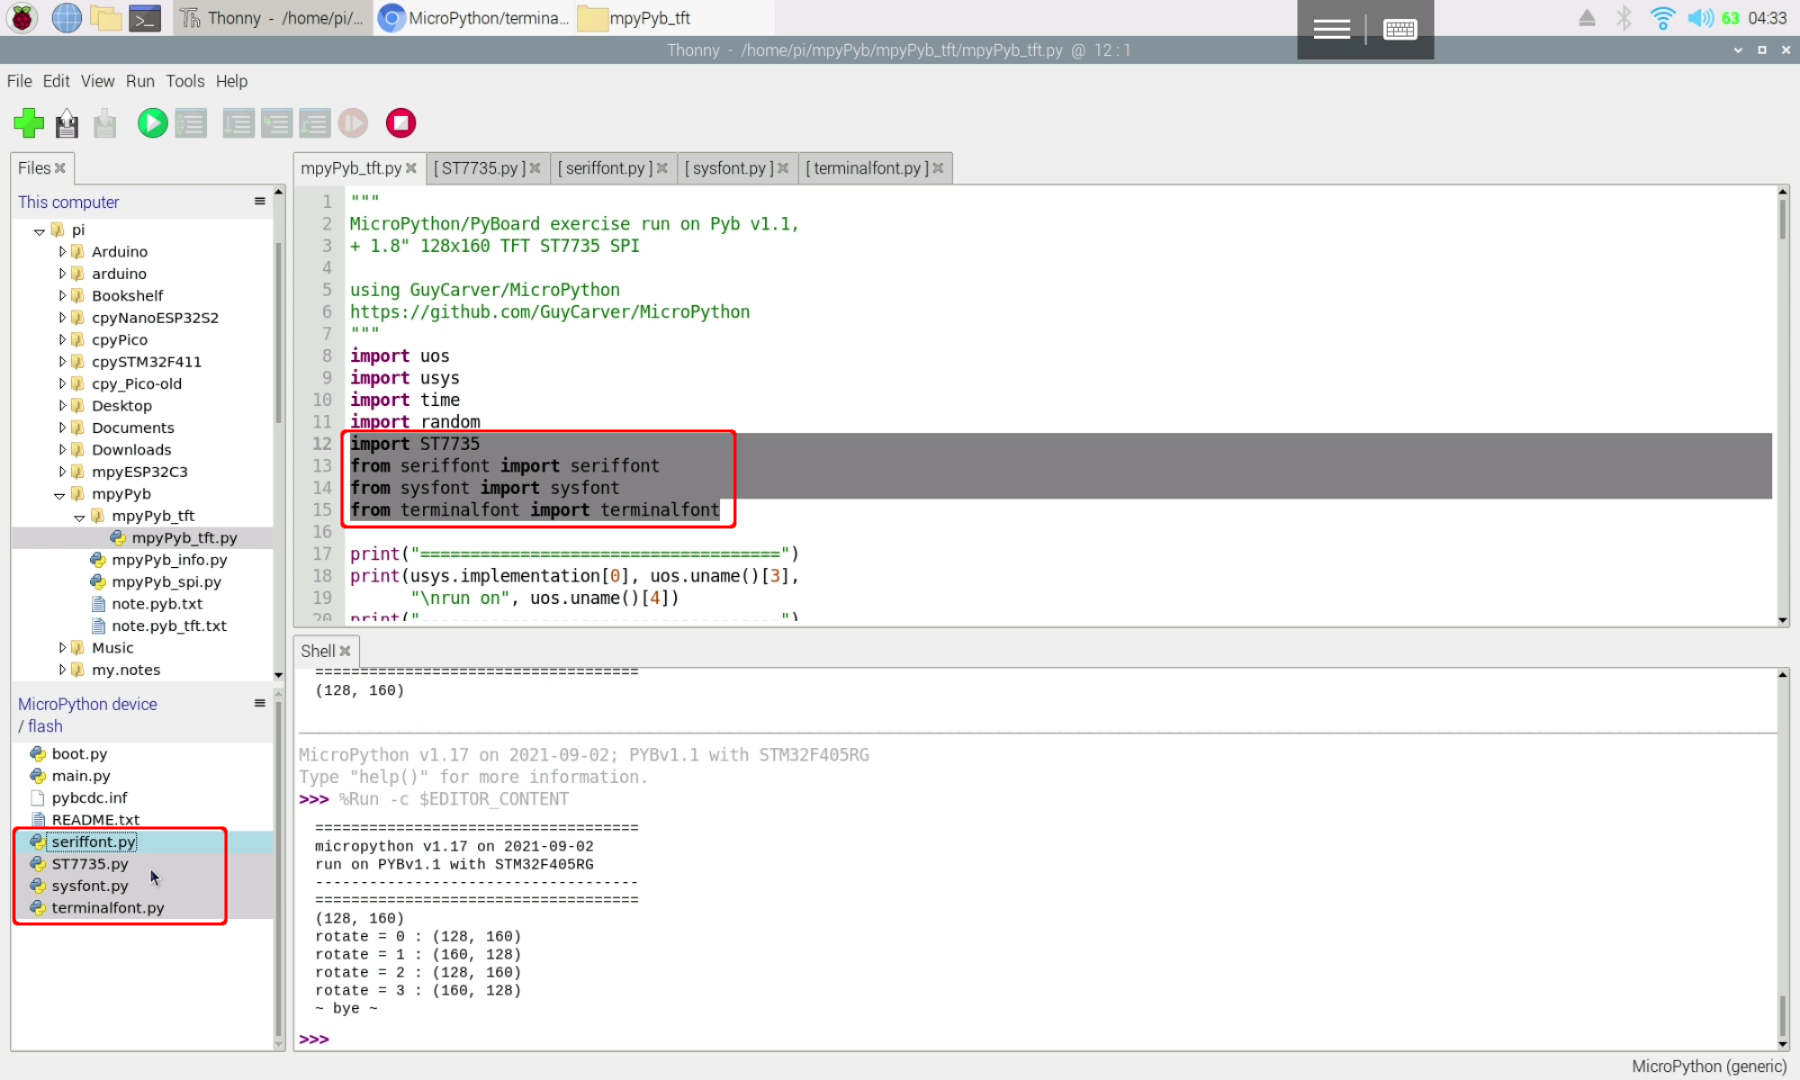Screen dimensions: 1800x1080
Task: Open the Wi-Fi status icon
Action: [x=1662, y=17]
